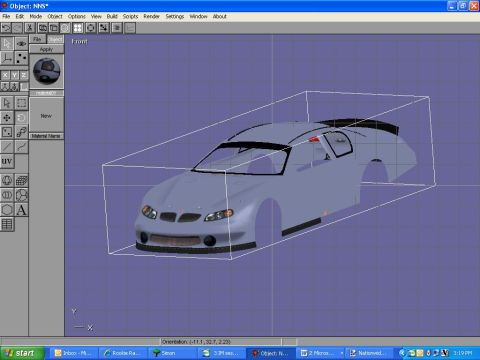480x360 pixels.
Task: Select the Point edit mode icon
Action: coord(21,58)
